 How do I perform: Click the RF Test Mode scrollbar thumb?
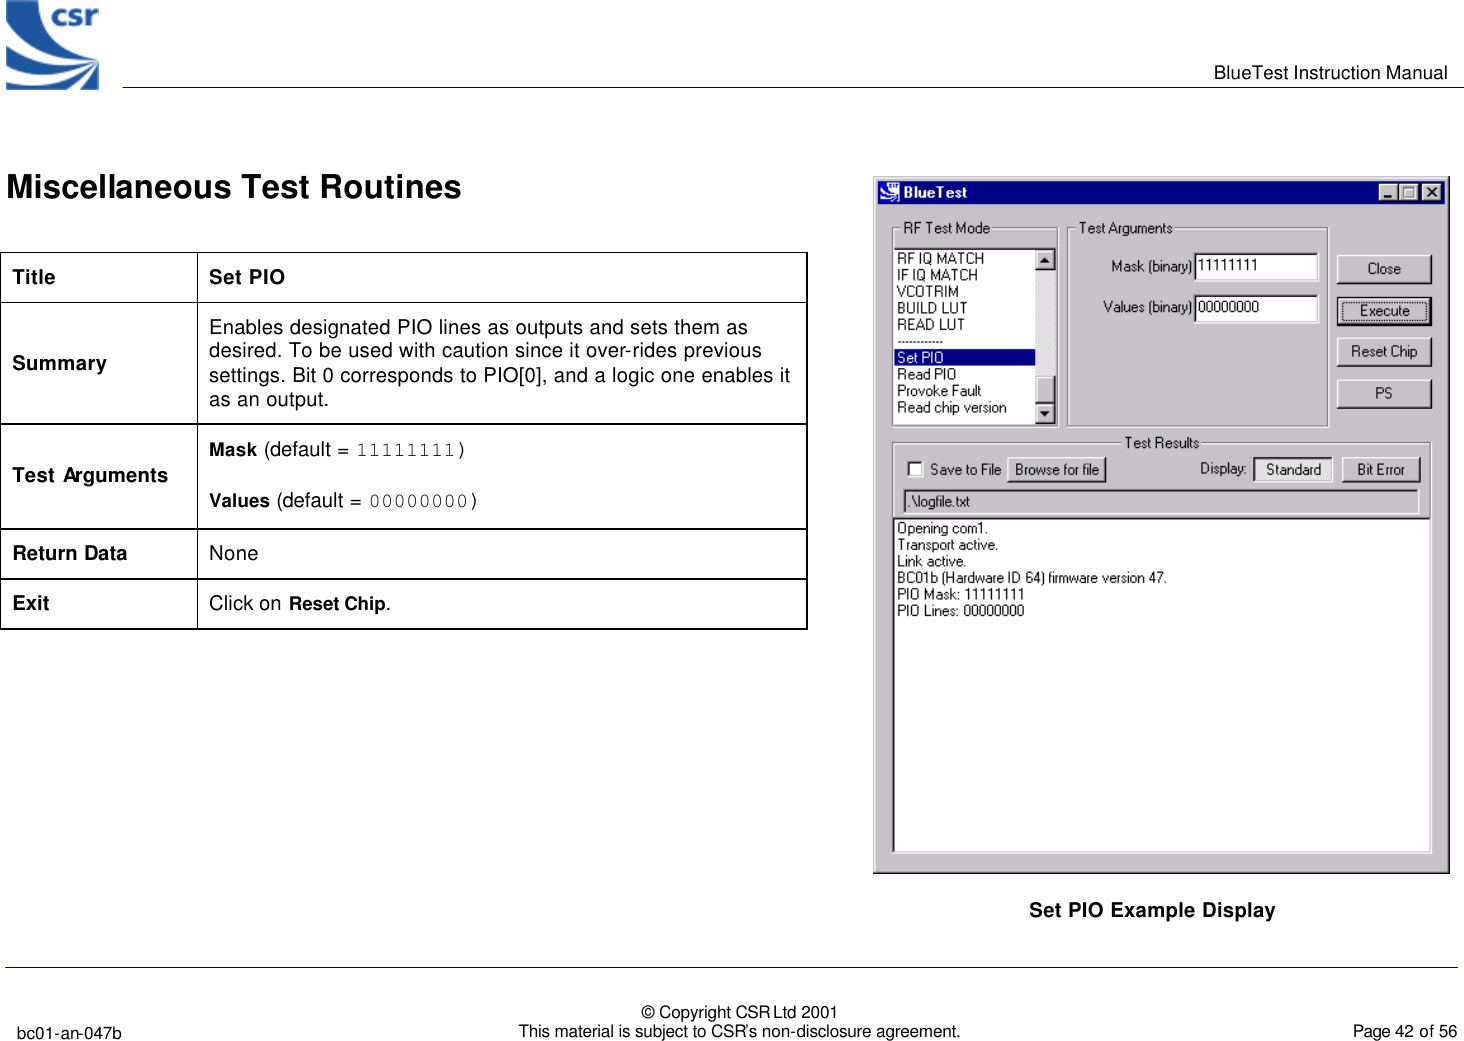(x=1045, y=389)
